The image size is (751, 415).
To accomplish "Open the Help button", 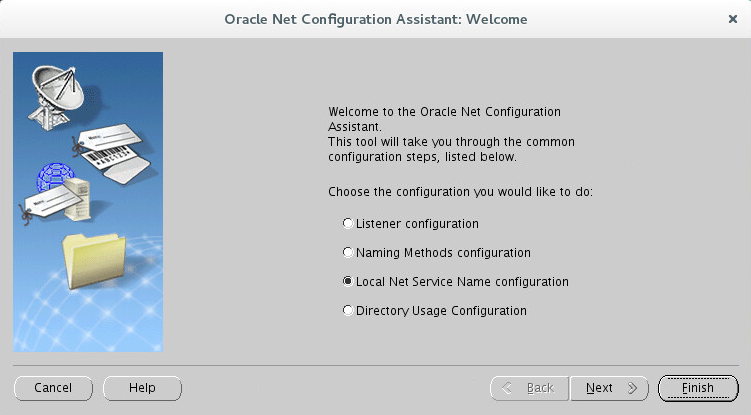I will pos(142,388).
